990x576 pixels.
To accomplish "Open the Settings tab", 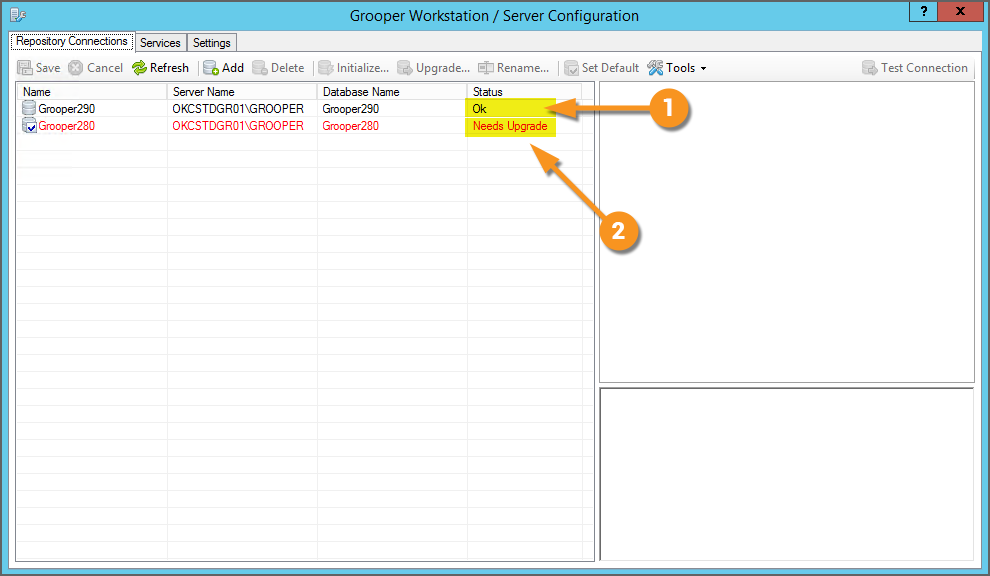I will click(212, 42).
